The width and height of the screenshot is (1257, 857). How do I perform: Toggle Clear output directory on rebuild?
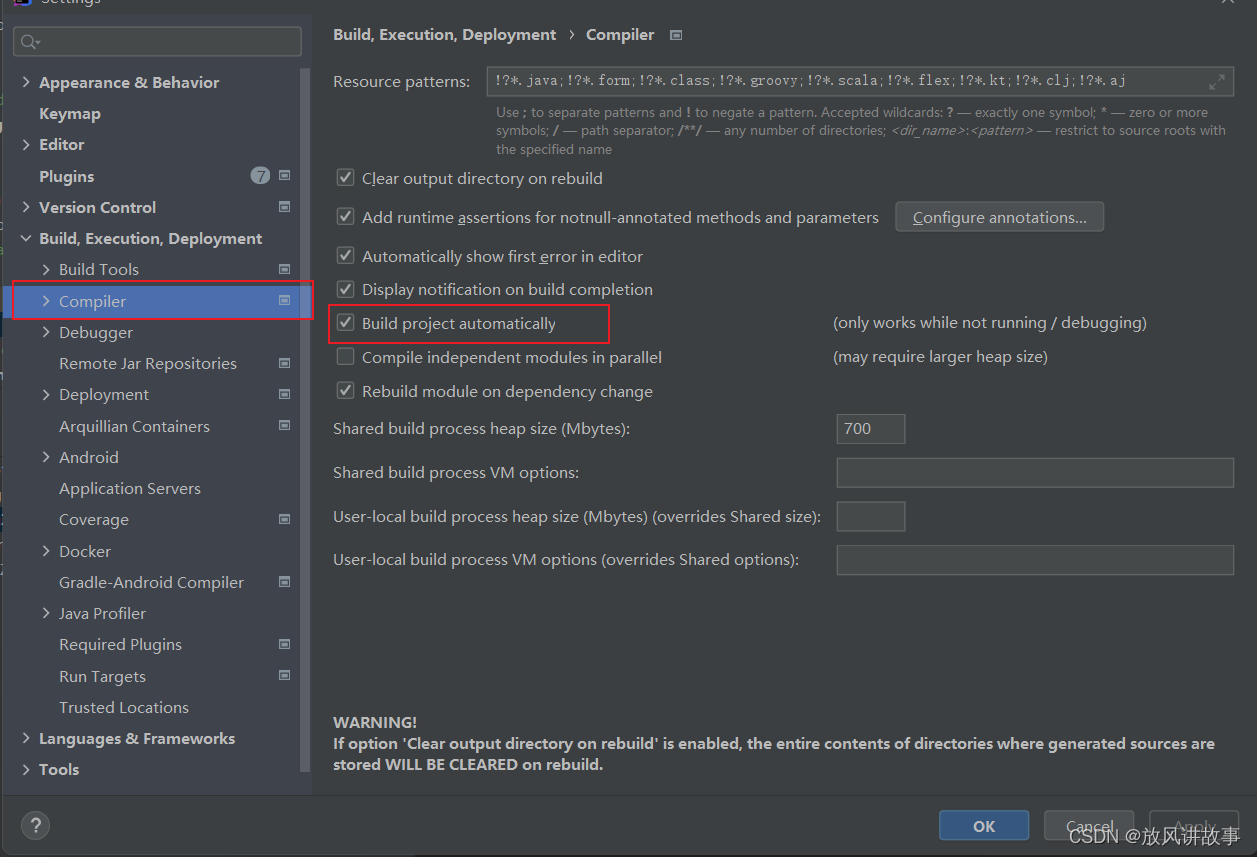coord(345,178)
